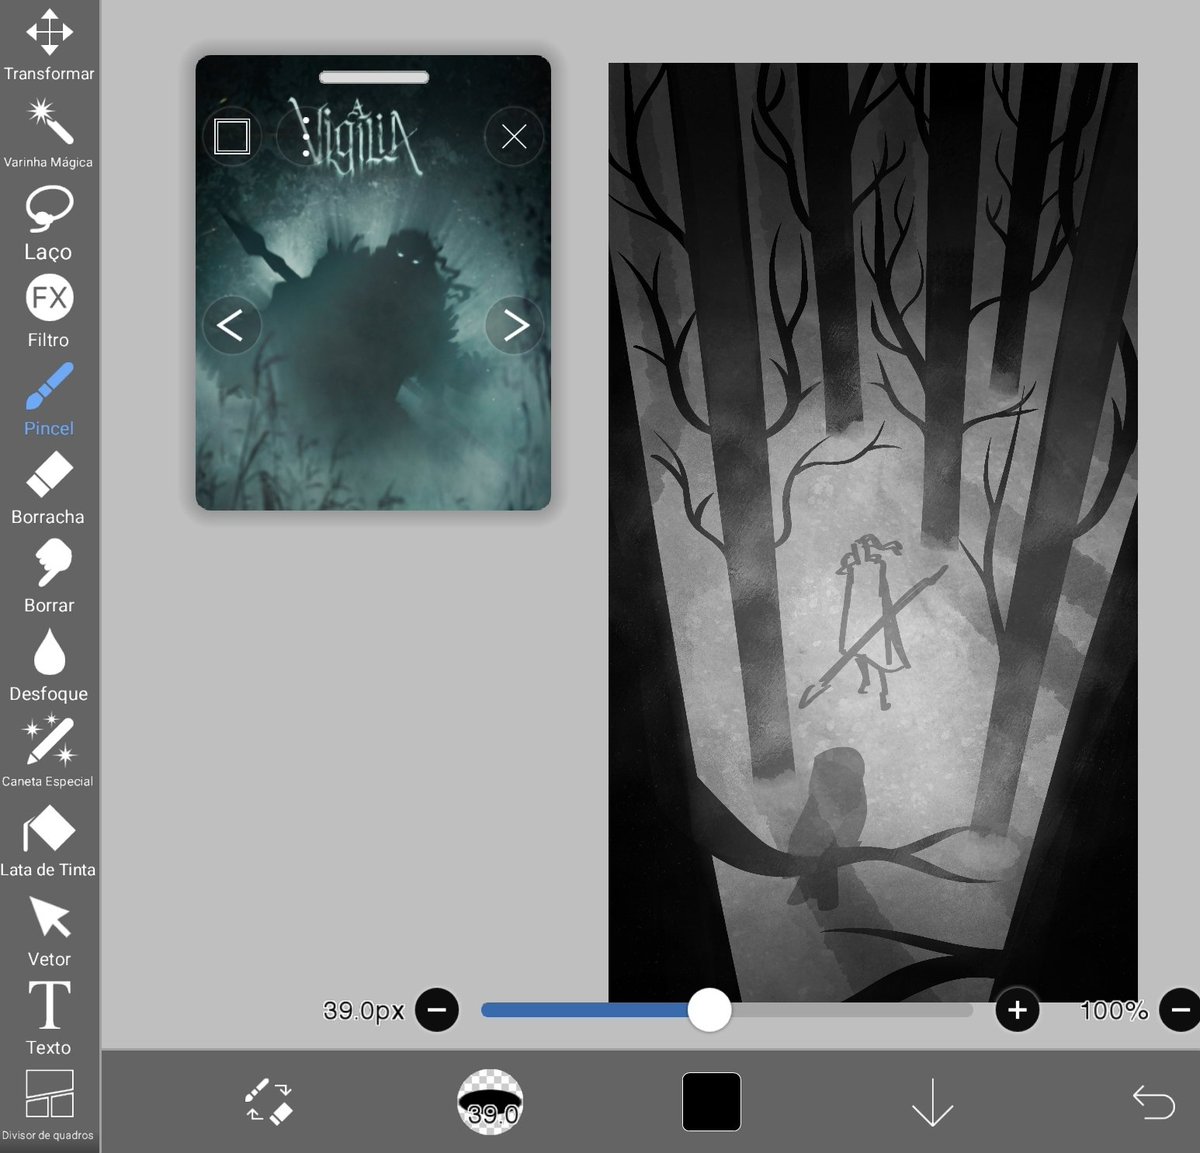Select the Varinha Mágica tool
Image resolution: width=1200 pixels, height=1153 pixels.
(x=48, y=133)
